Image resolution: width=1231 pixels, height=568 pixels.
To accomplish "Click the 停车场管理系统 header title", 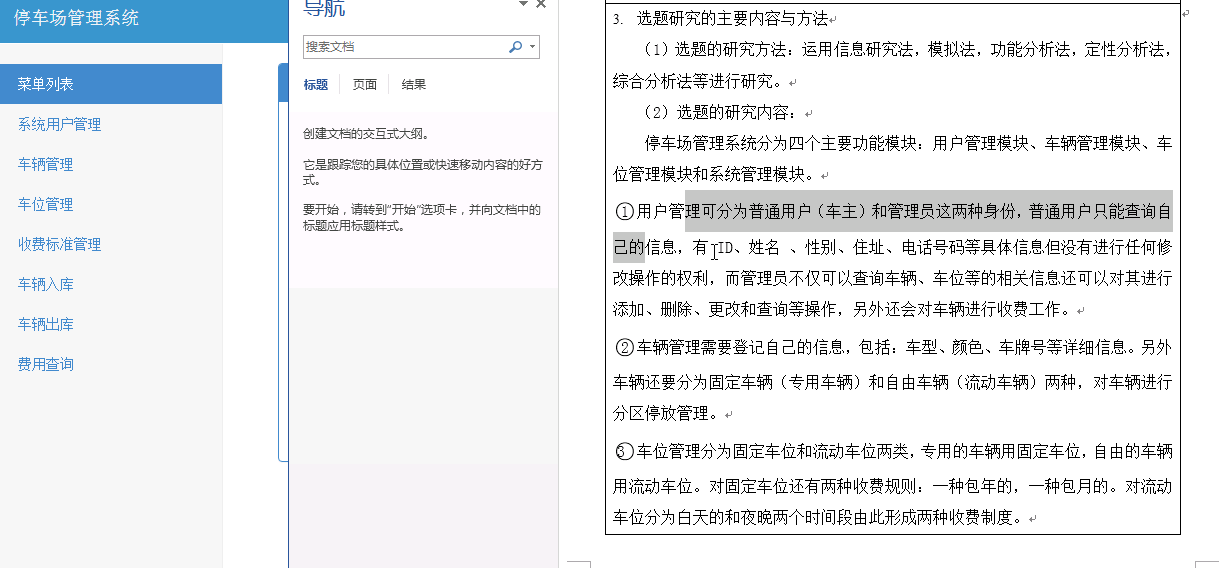I will [x=77, y=18].
